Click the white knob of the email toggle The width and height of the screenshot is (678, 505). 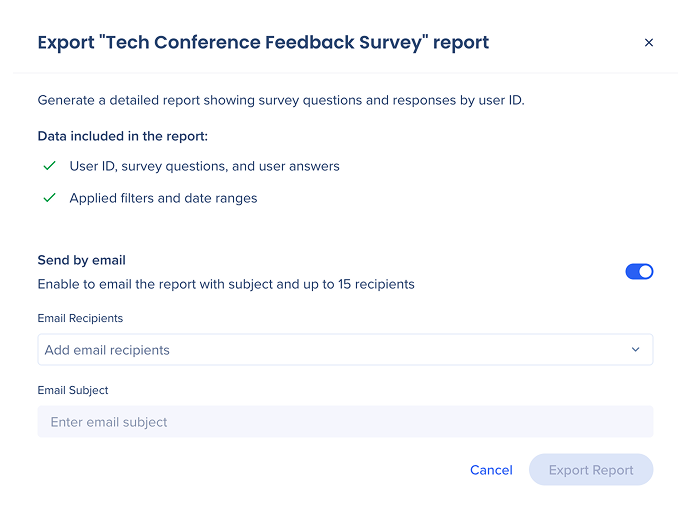(x=645, y=272)
